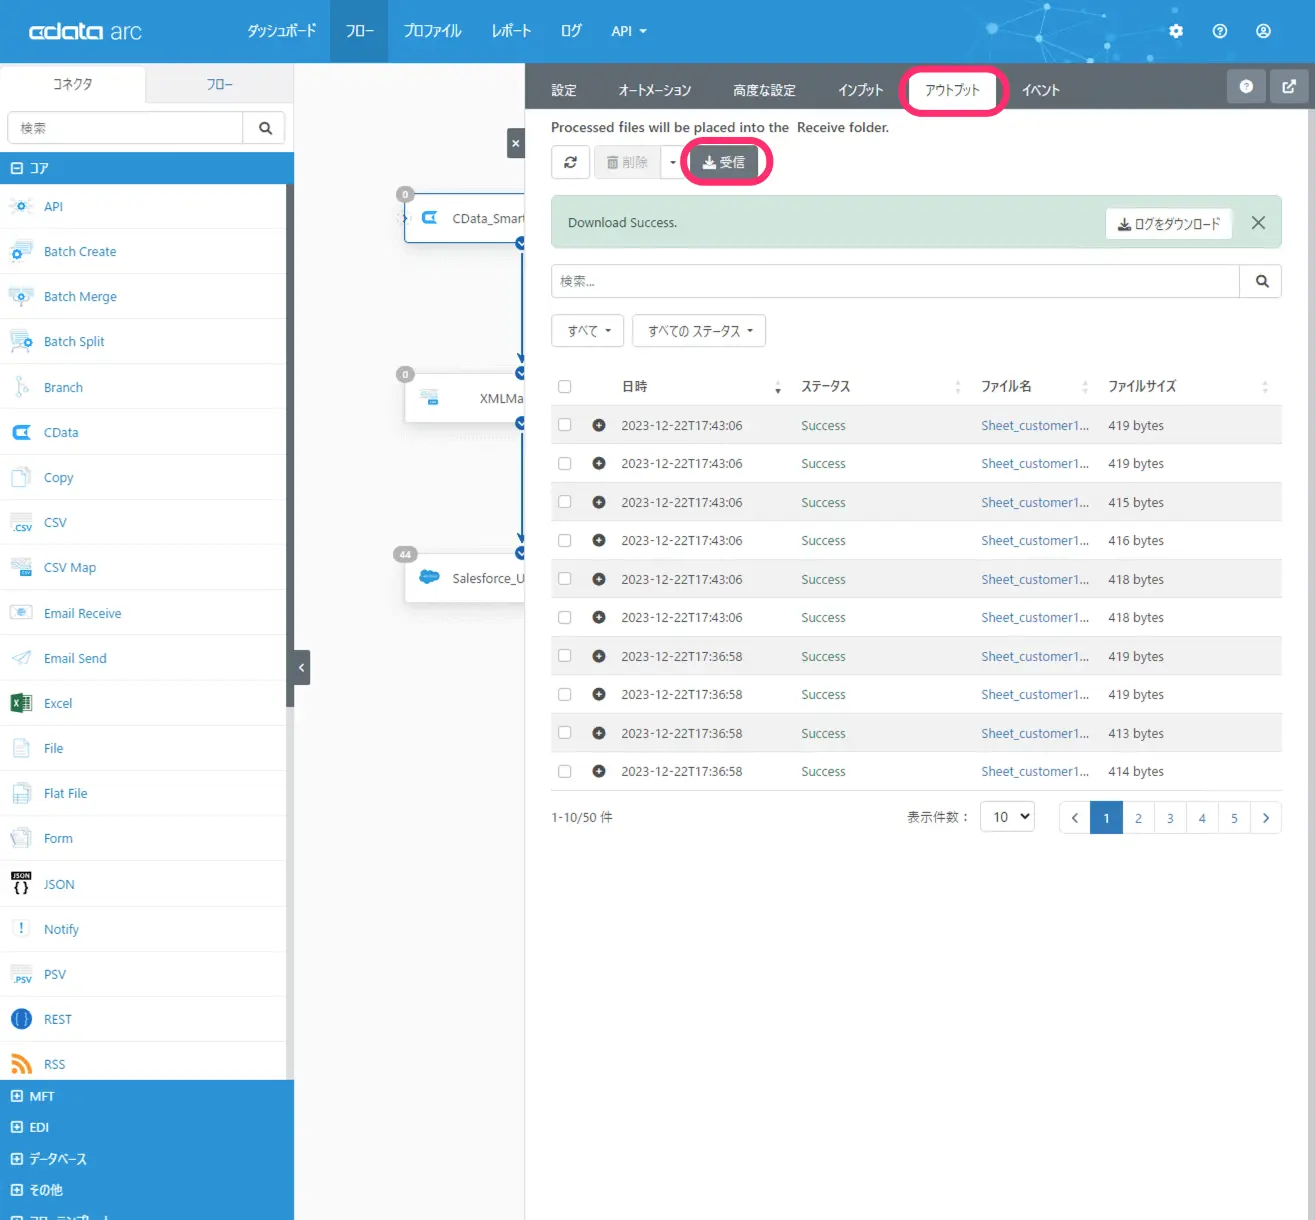The image size is (1315, 1220).
Task: Click the 受信 receive button
Action: pyautogui.click(x=723, y=162)
